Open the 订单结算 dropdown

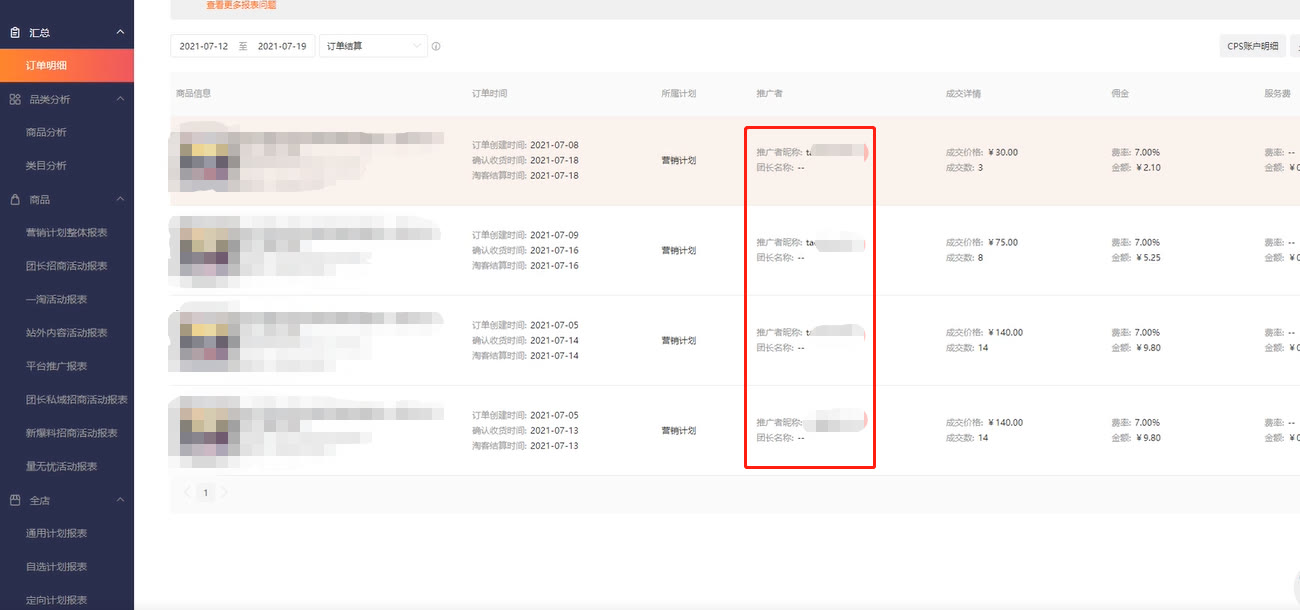373,46
